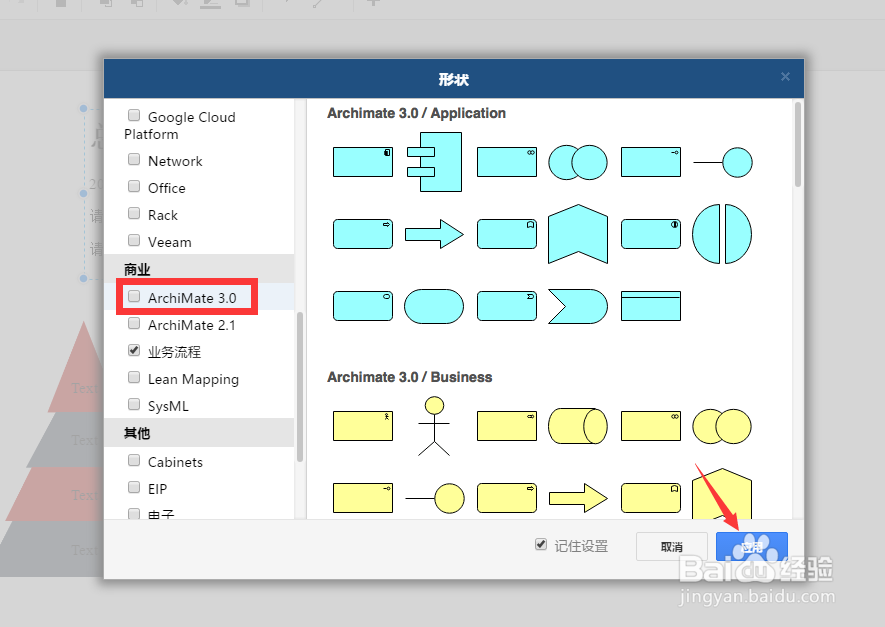Screen dimensions: 885x627
Task: Select the cyan data object rectangle shape
Action: 651,306
